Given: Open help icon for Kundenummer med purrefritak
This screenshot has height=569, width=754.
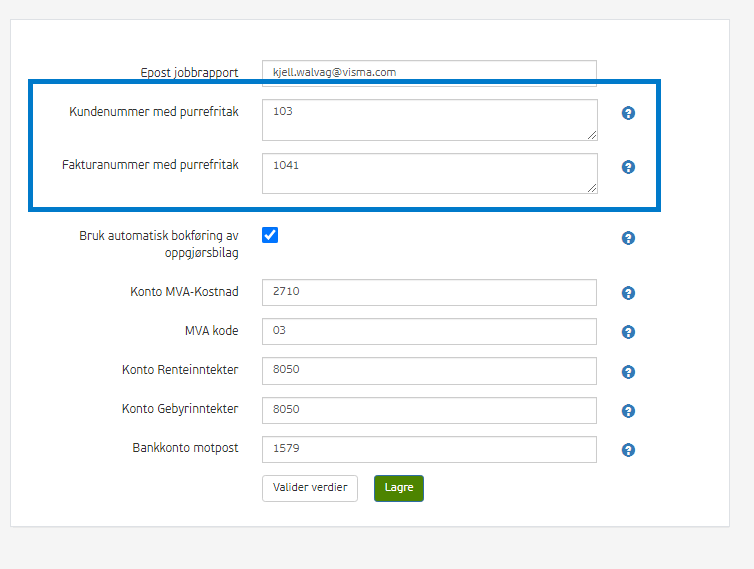Looking at the screenshot, I should tap(628, 113).
